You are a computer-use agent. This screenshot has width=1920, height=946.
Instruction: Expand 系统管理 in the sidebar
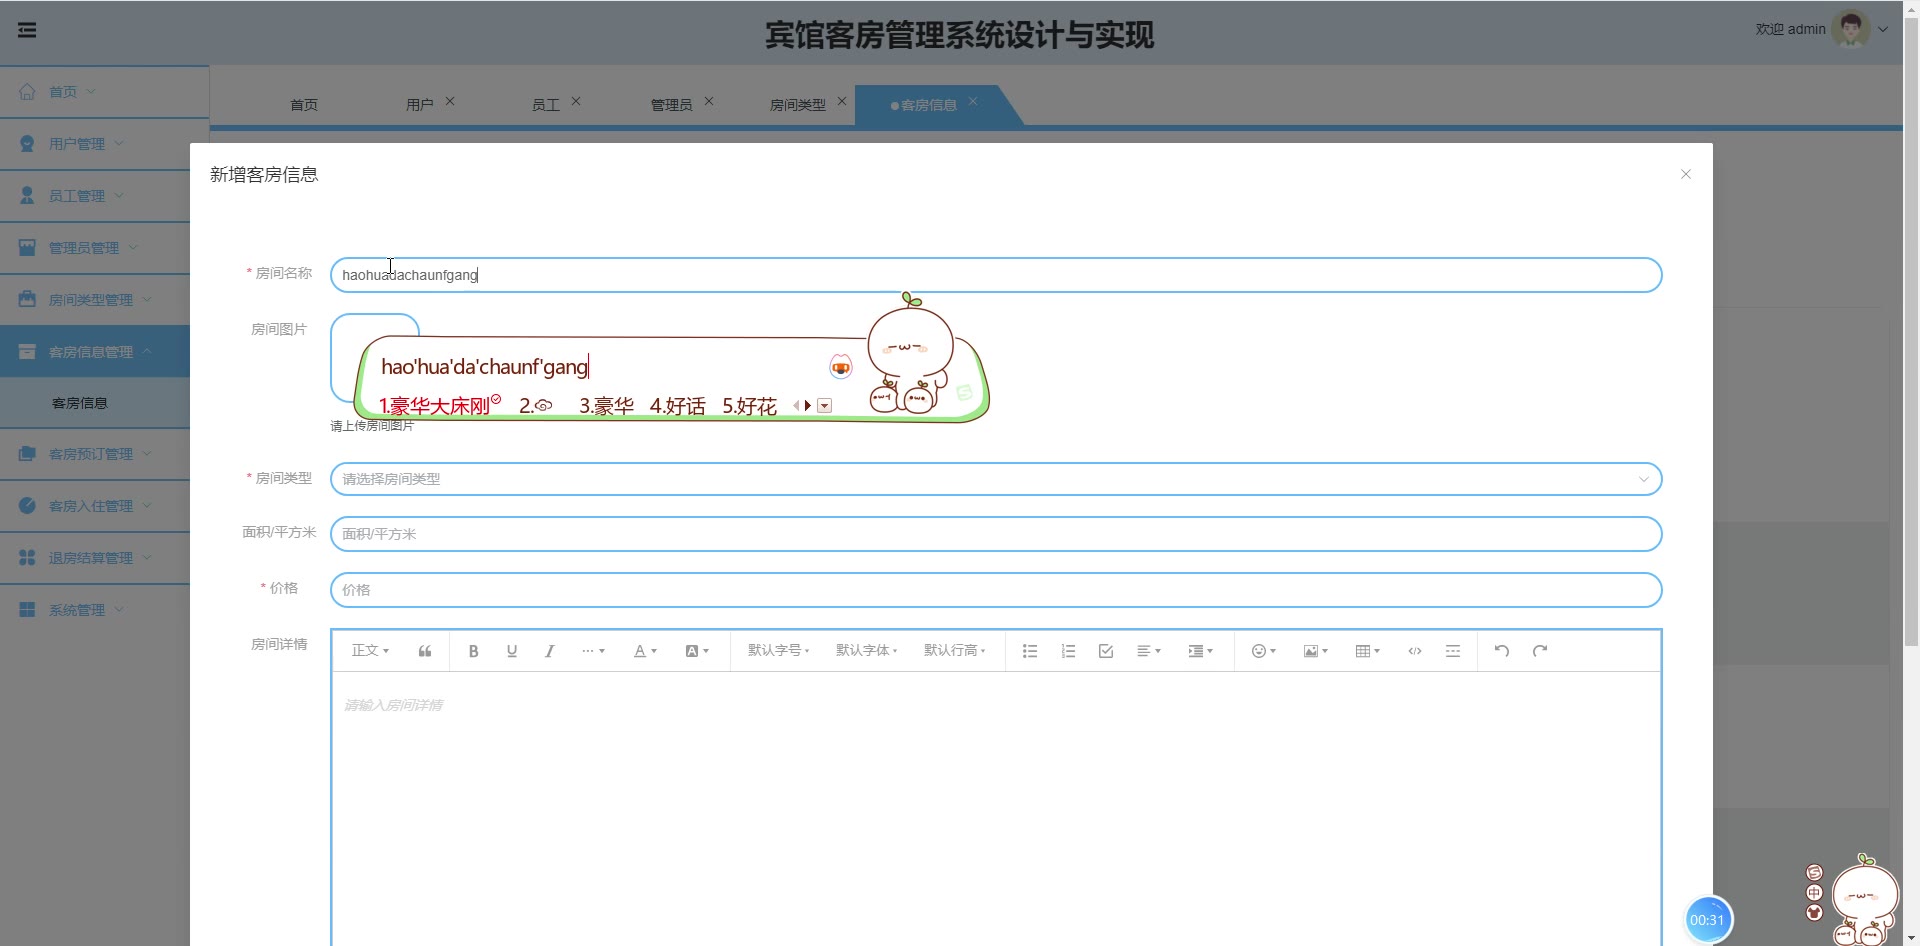pos(95,610)
